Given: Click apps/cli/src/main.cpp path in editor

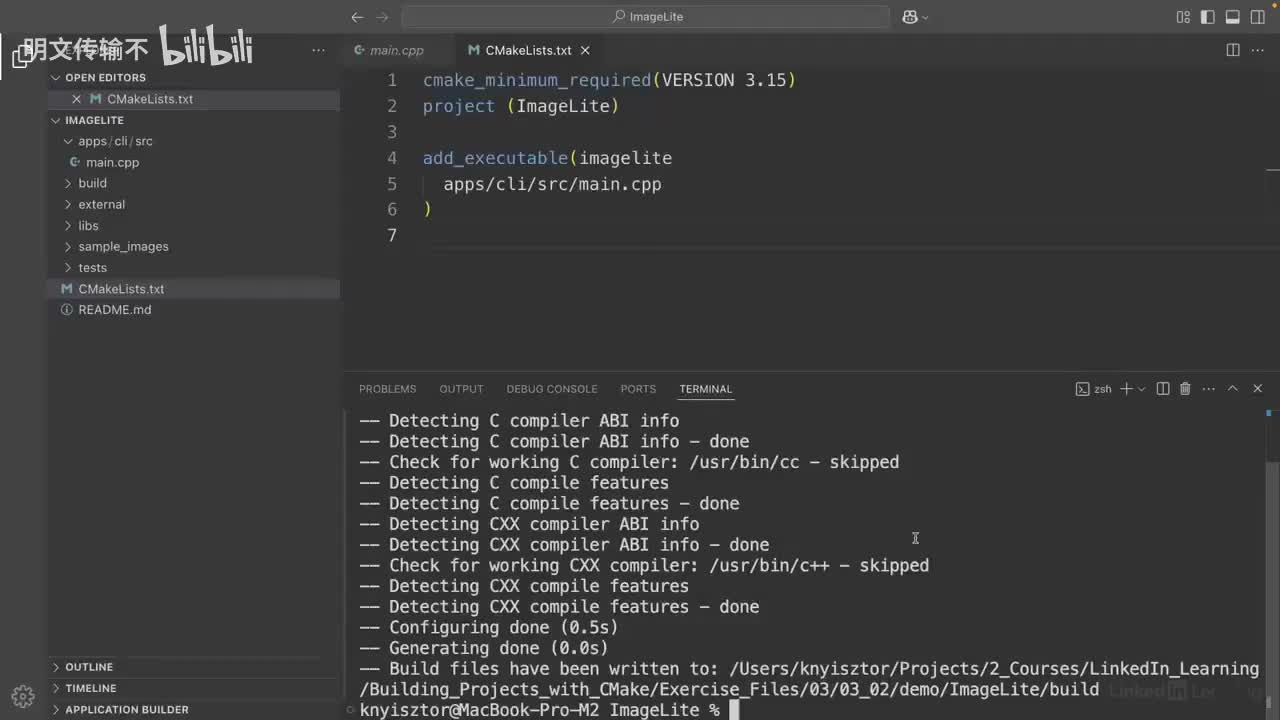Looking at the screenshot, I should (x=552, y=184).
